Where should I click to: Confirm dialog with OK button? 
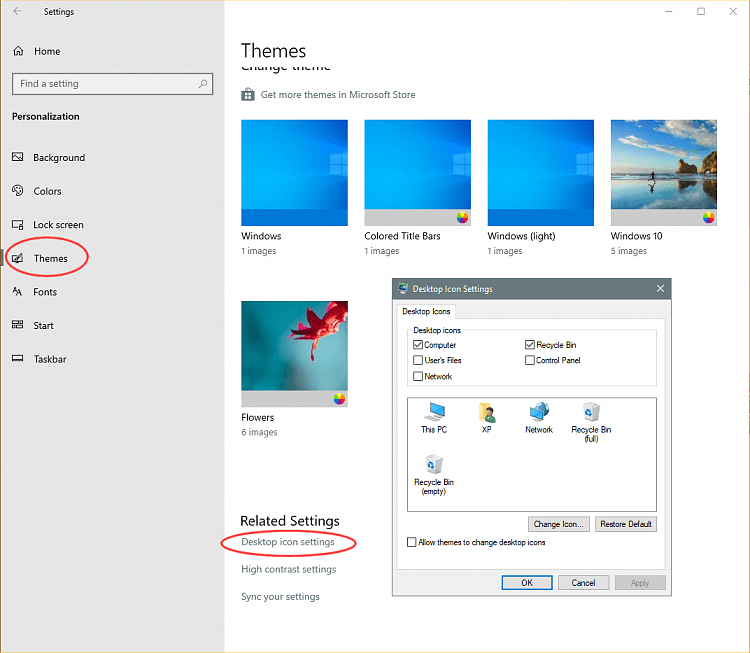(527, 582)
